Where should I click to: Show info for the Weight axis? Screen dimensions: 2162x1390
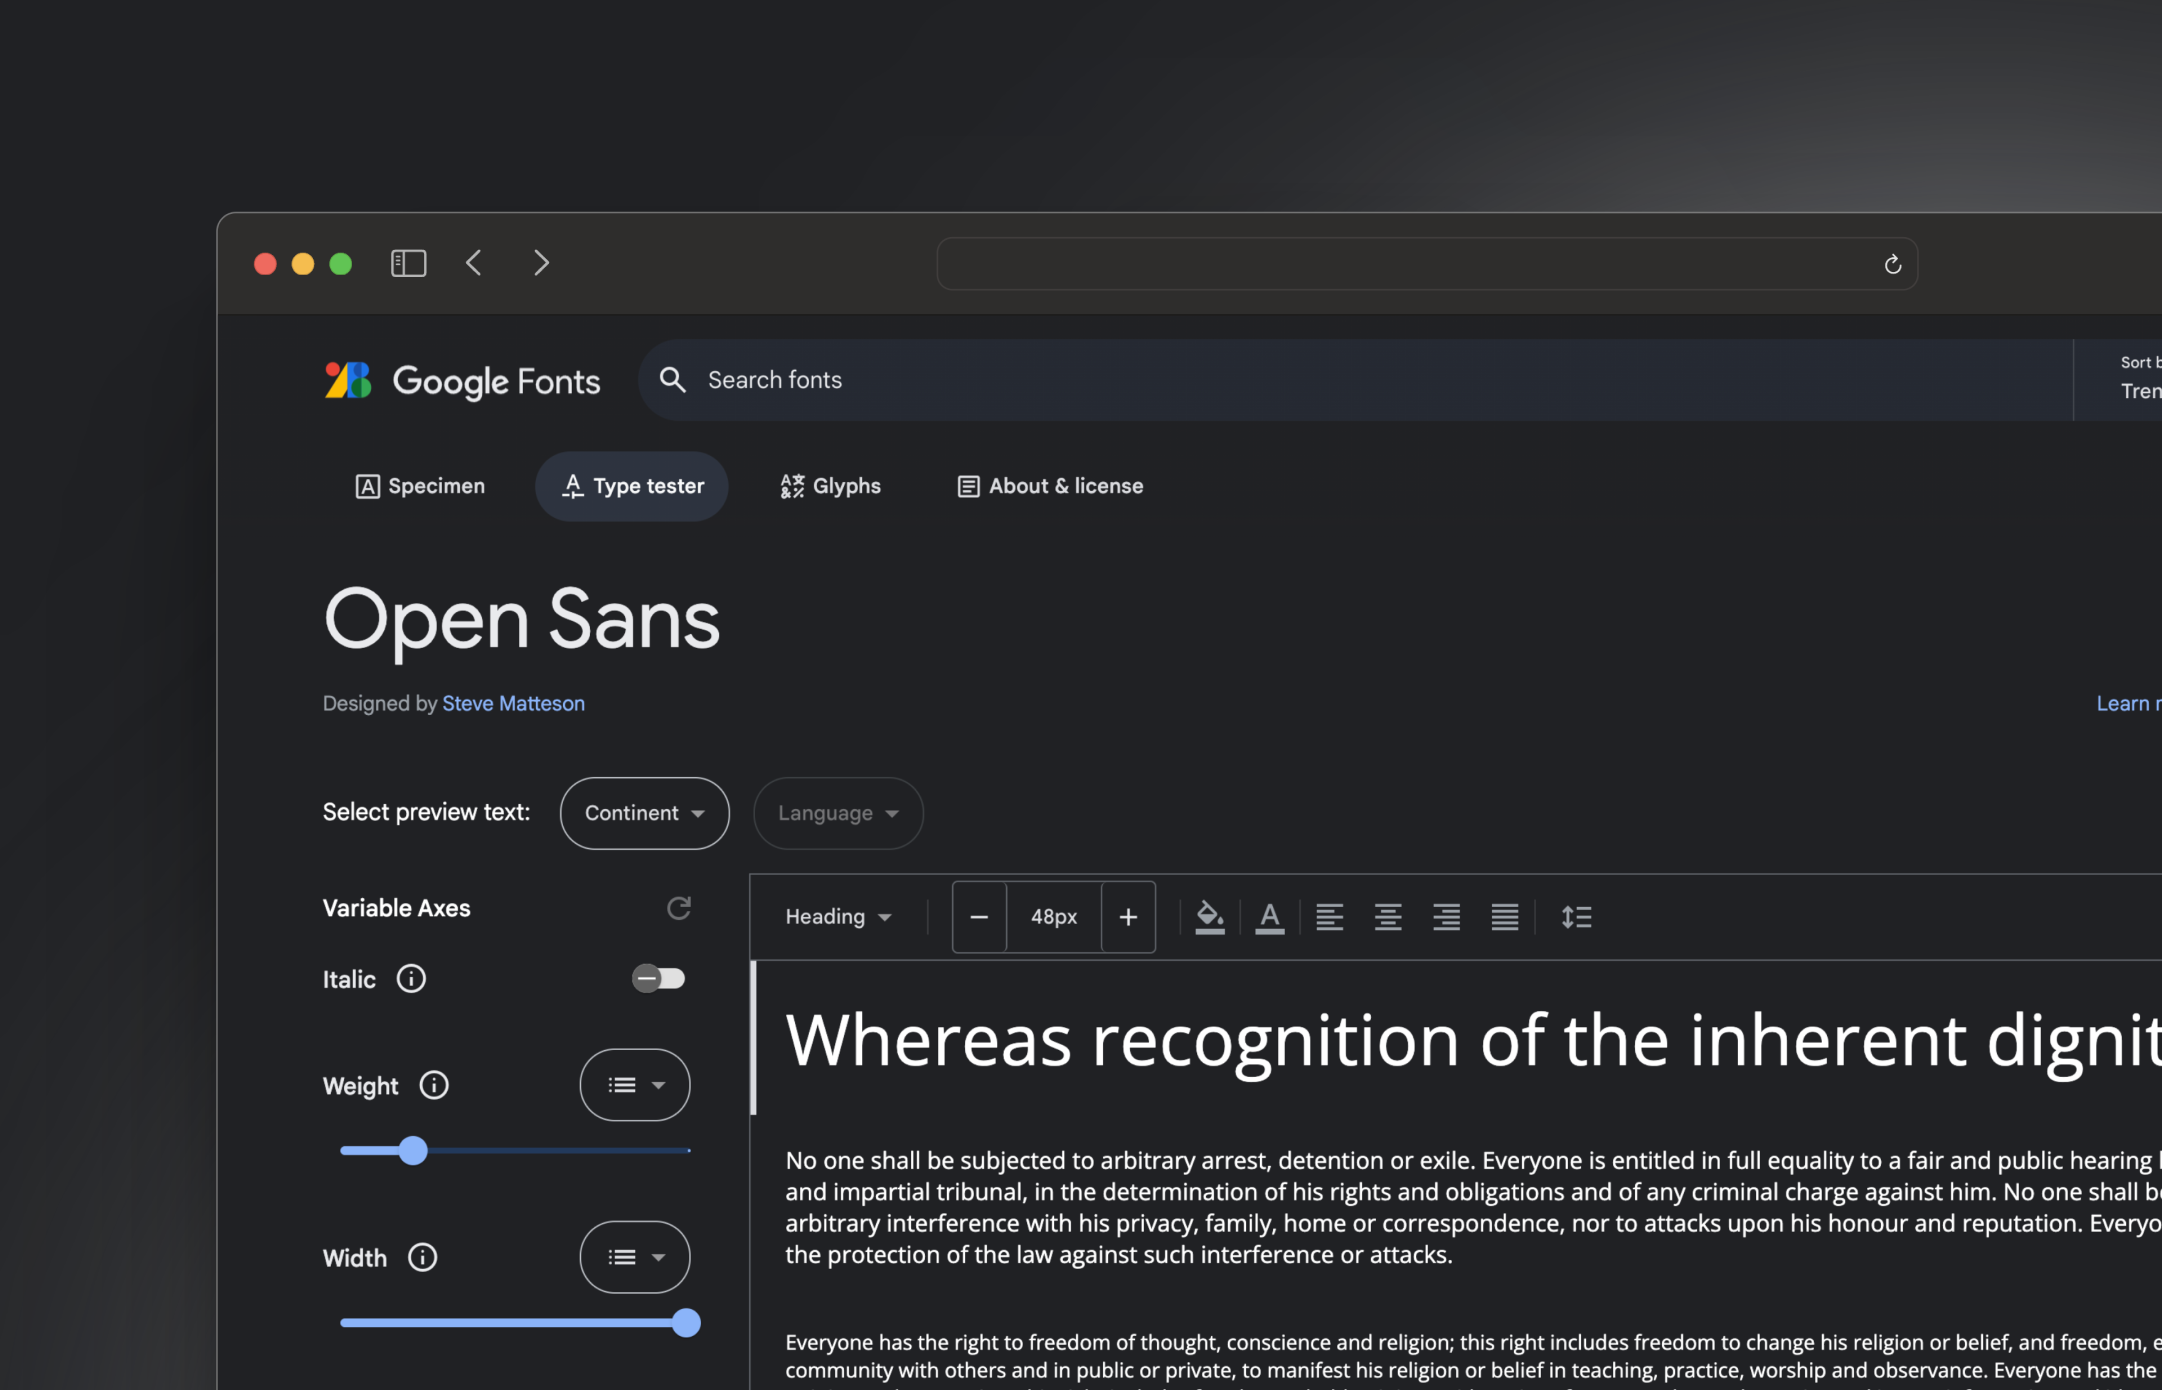(434, 1085)
